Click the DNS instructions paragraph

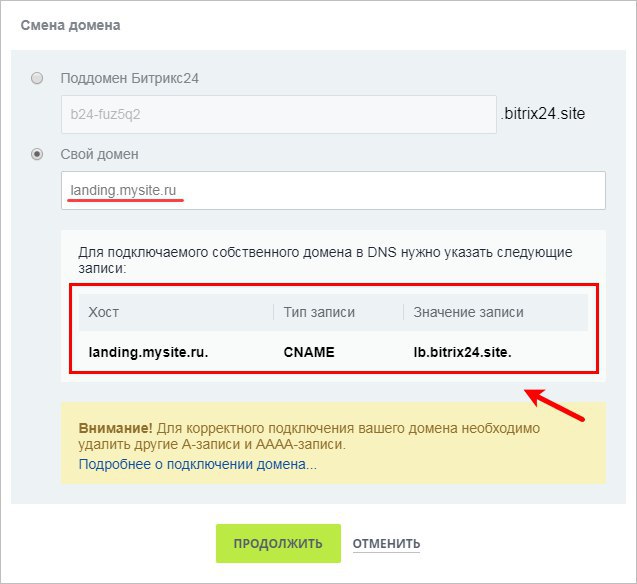[x=325, y=260]
